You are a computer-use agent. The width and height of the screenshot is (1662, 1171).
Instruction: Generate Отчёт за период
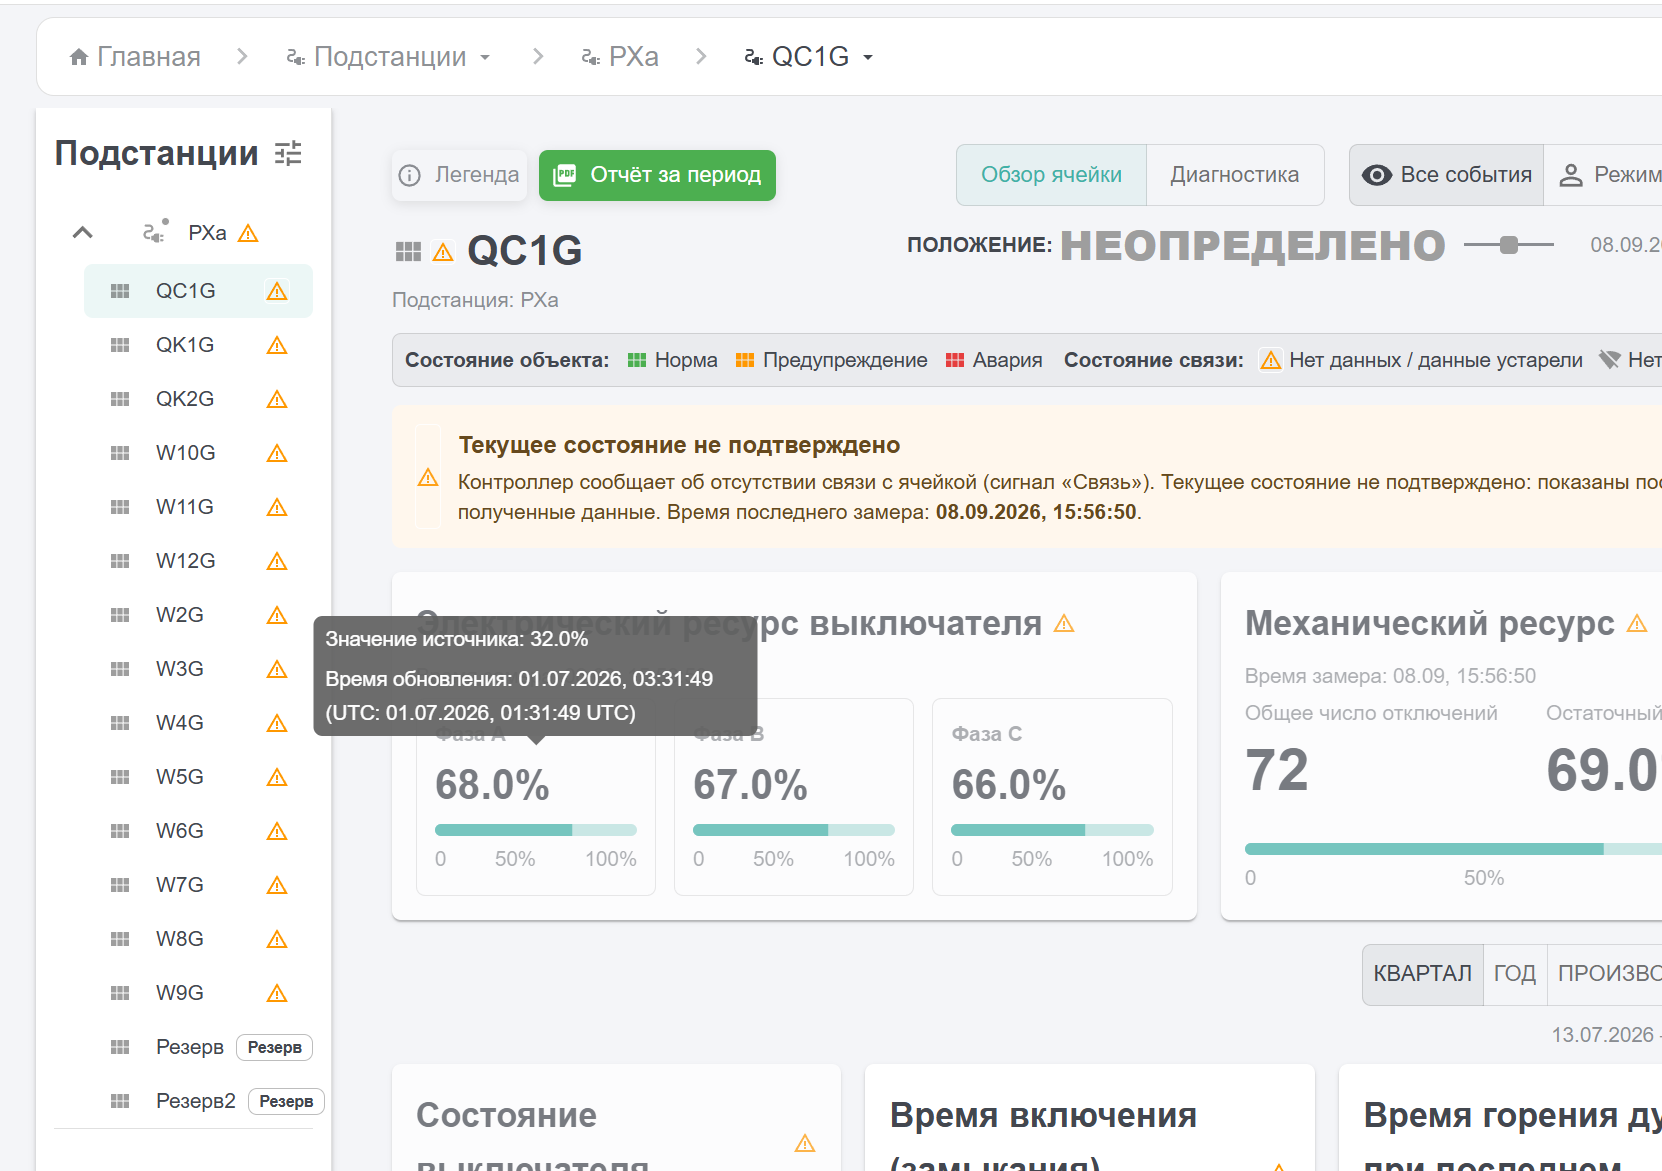tap(657, 175)
